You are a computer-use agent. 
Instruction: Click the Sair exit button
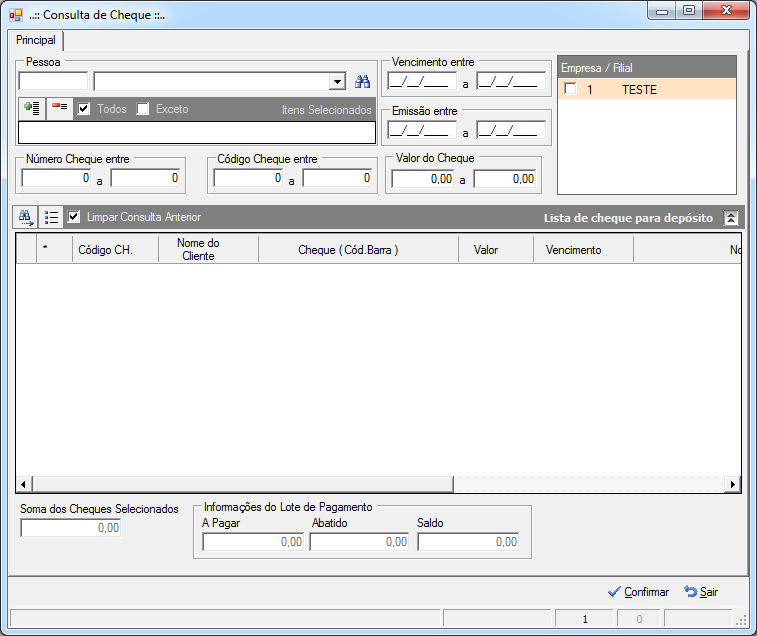point(701,592)
